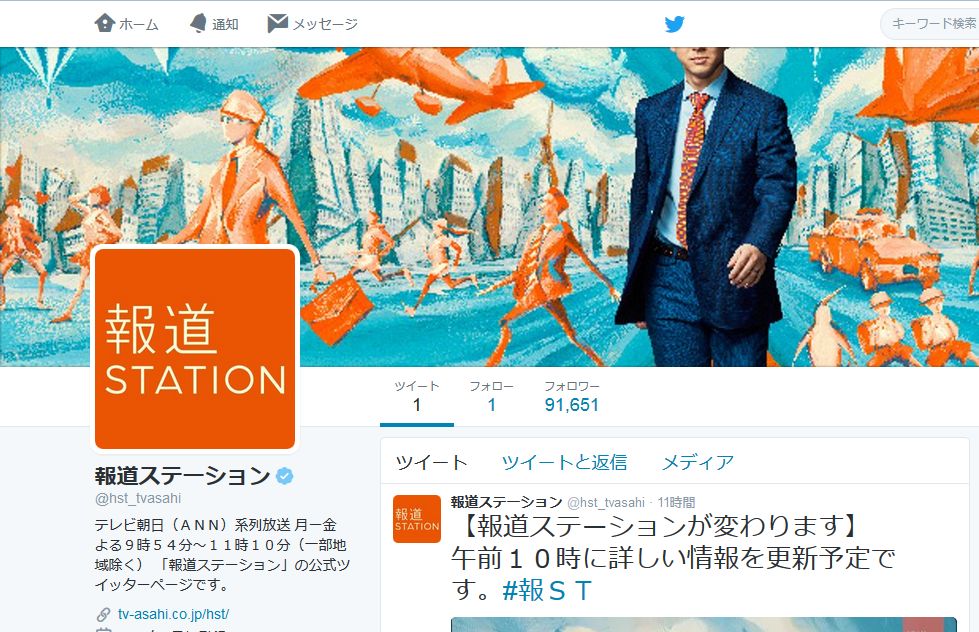The height and width of the screenshot is (632, 979).
Task: Click the #報ST hashtag
Action: (546, 590)
